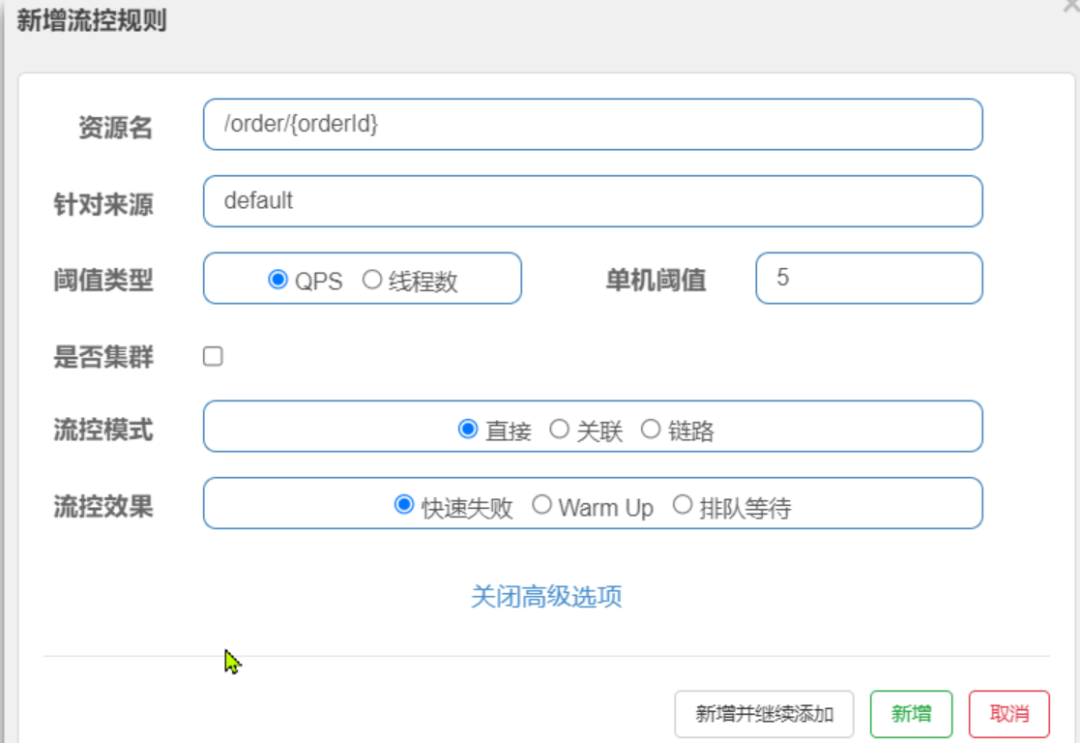Click the 针对来源 default input field

[x=592, y=201]
